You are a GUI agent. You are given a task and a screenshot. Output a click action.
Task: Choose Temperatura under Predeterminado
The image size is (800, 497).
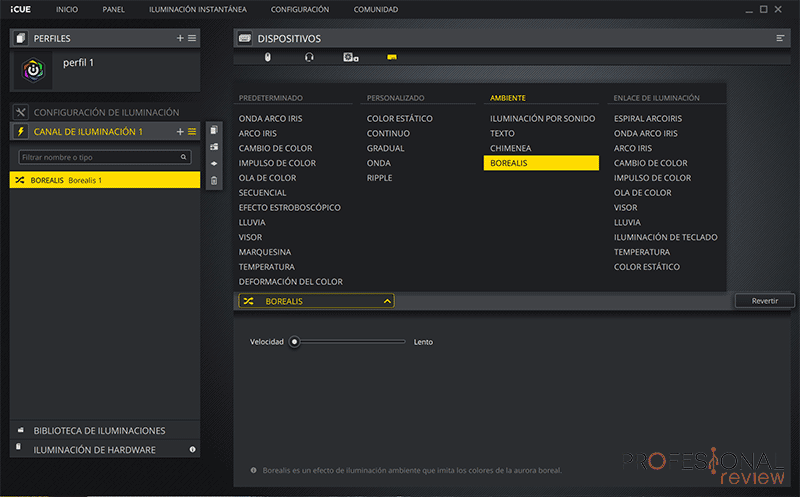point(266,267)
